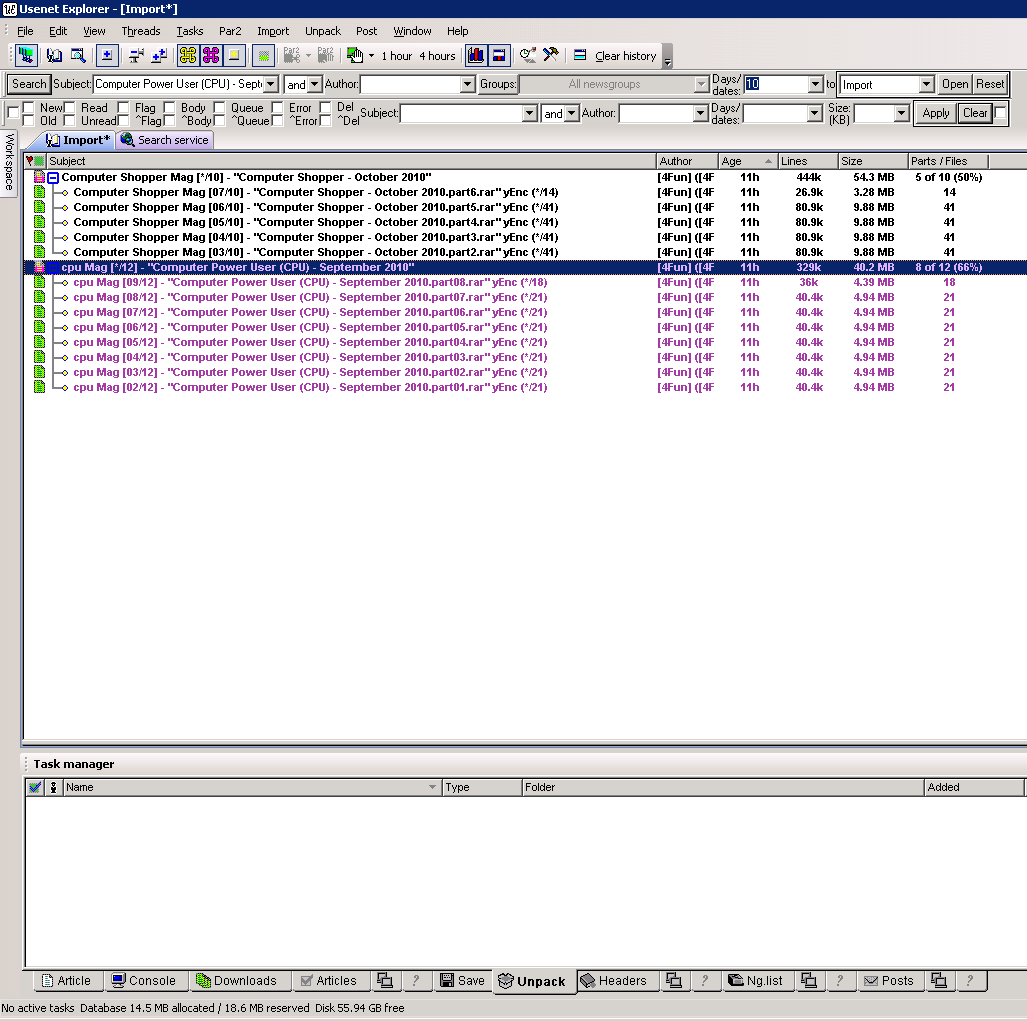Open the Par2 menu
This screenshot has width=1027, height=1021.
tap(230, 31)
